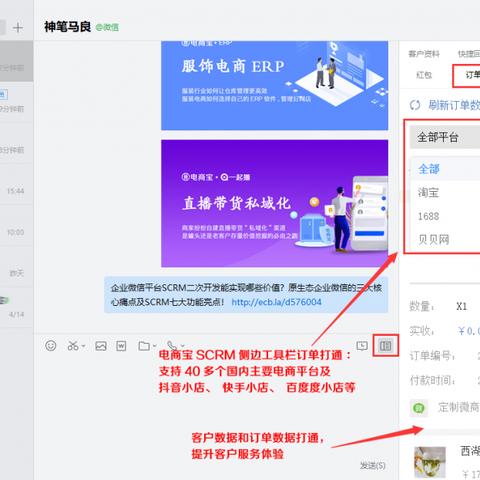Open the document (W) icon
The height and width of the screenshot is (480, 480).
(x=121, y=346)
